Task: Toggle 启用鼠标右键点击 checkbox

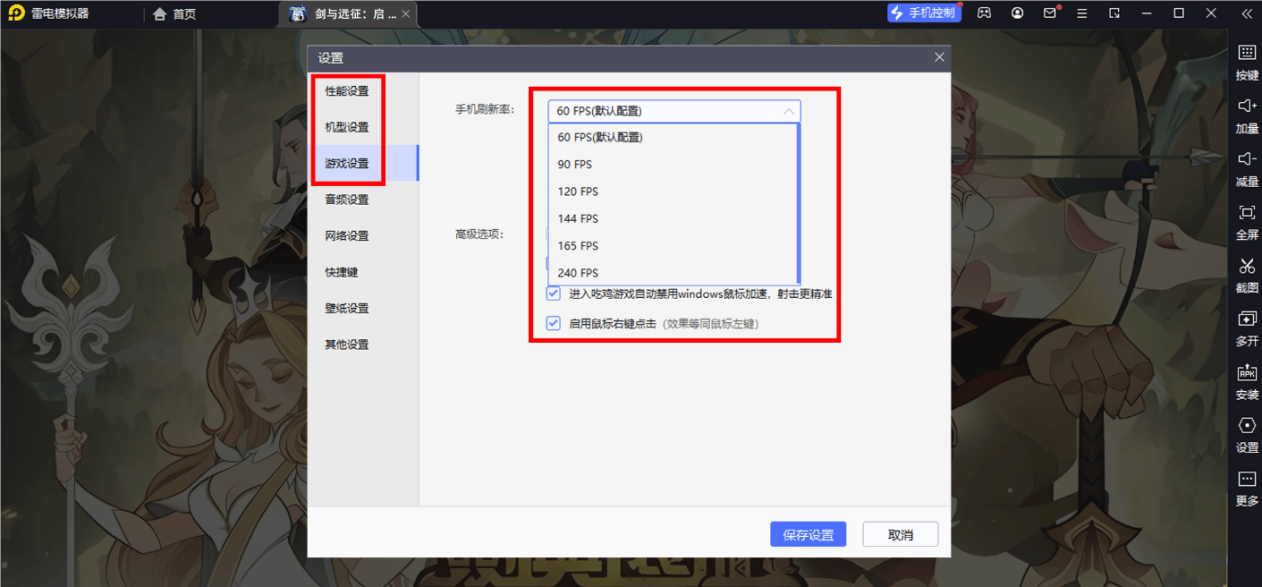Action: tap(553, 324)
